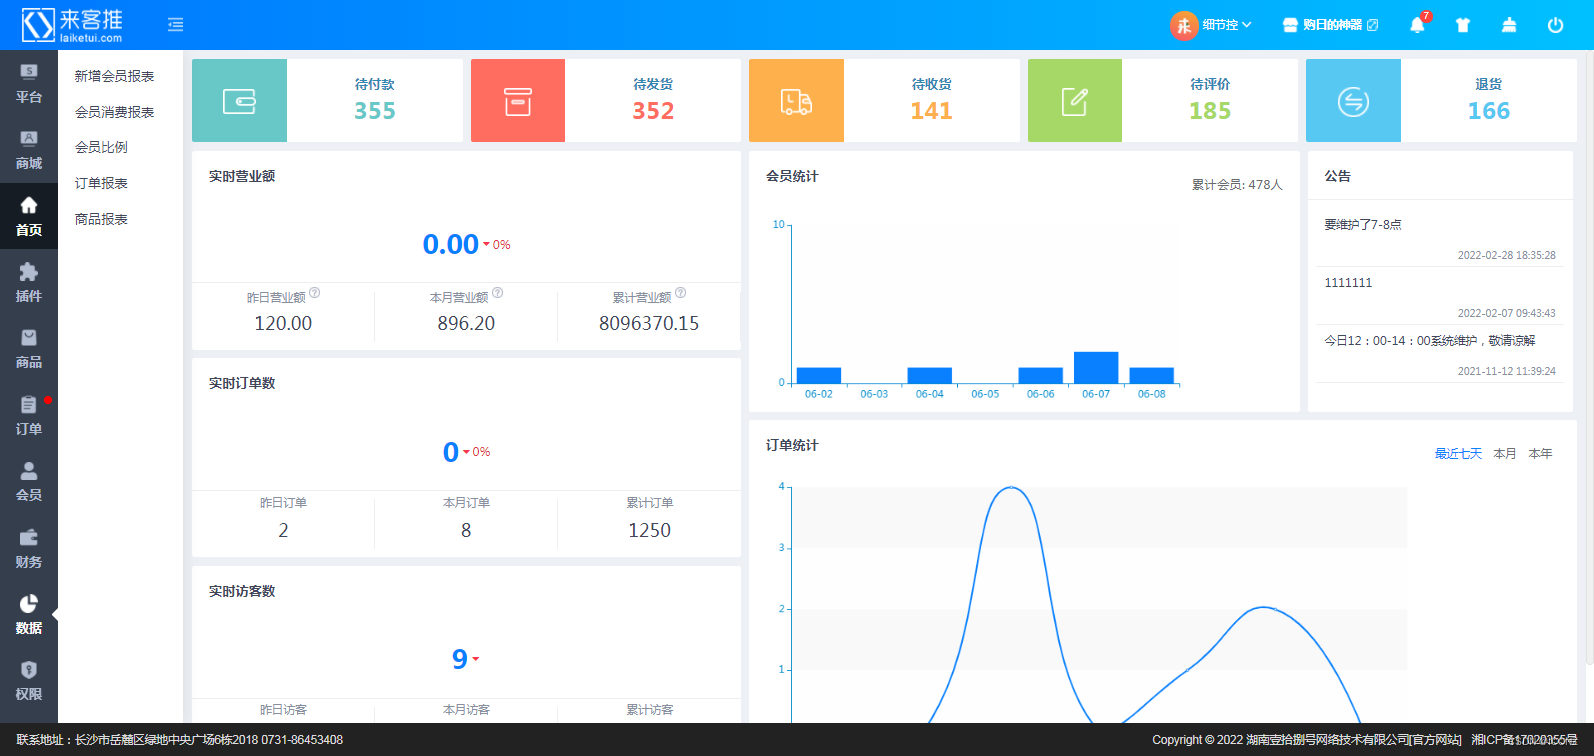Click the red 待发货 box icon
Viewport: 1594px width, 756px height.
(x=518, y=101)
